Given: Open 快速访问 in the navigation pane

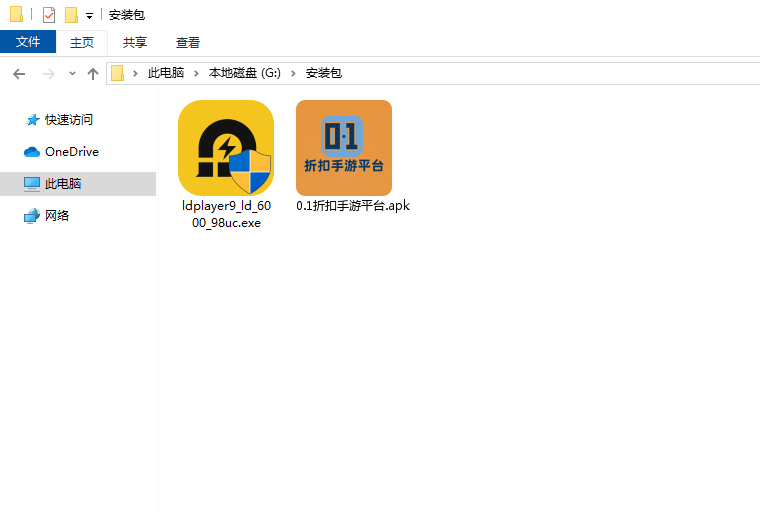Looking at the screenshot, I should 69,119.
